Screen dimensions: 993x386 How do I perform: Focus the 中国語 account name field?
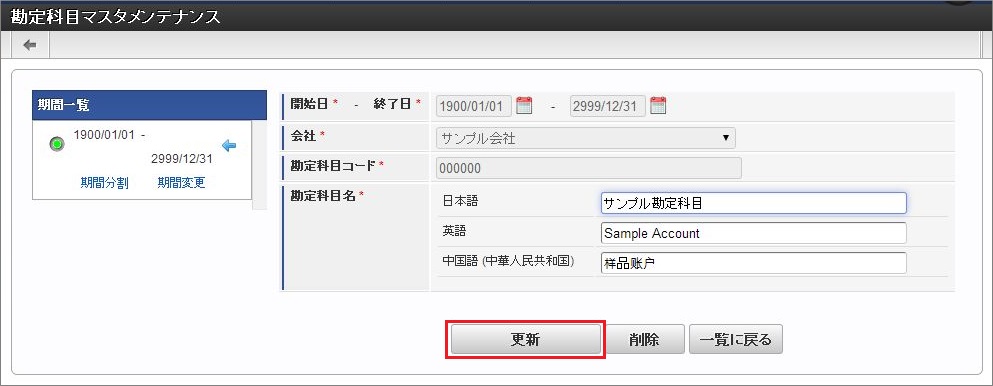(x=754, y=263)
